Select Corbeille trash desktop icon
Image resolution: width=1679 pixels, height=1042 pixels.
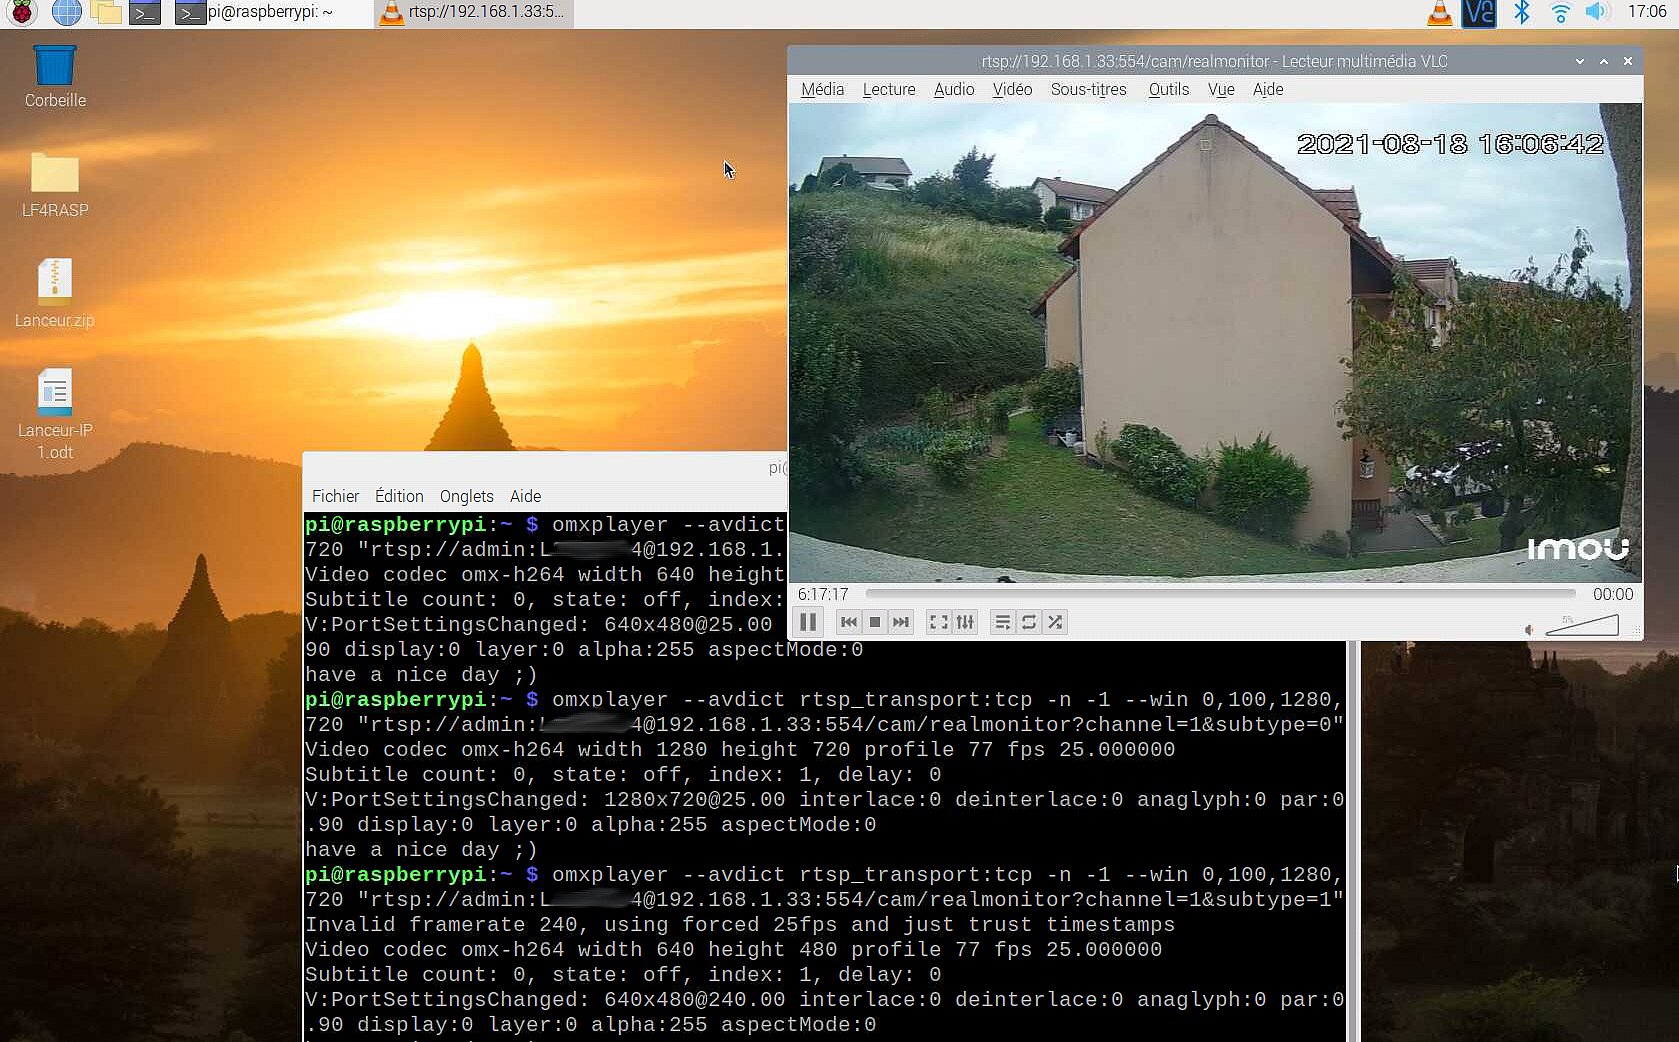55,76
